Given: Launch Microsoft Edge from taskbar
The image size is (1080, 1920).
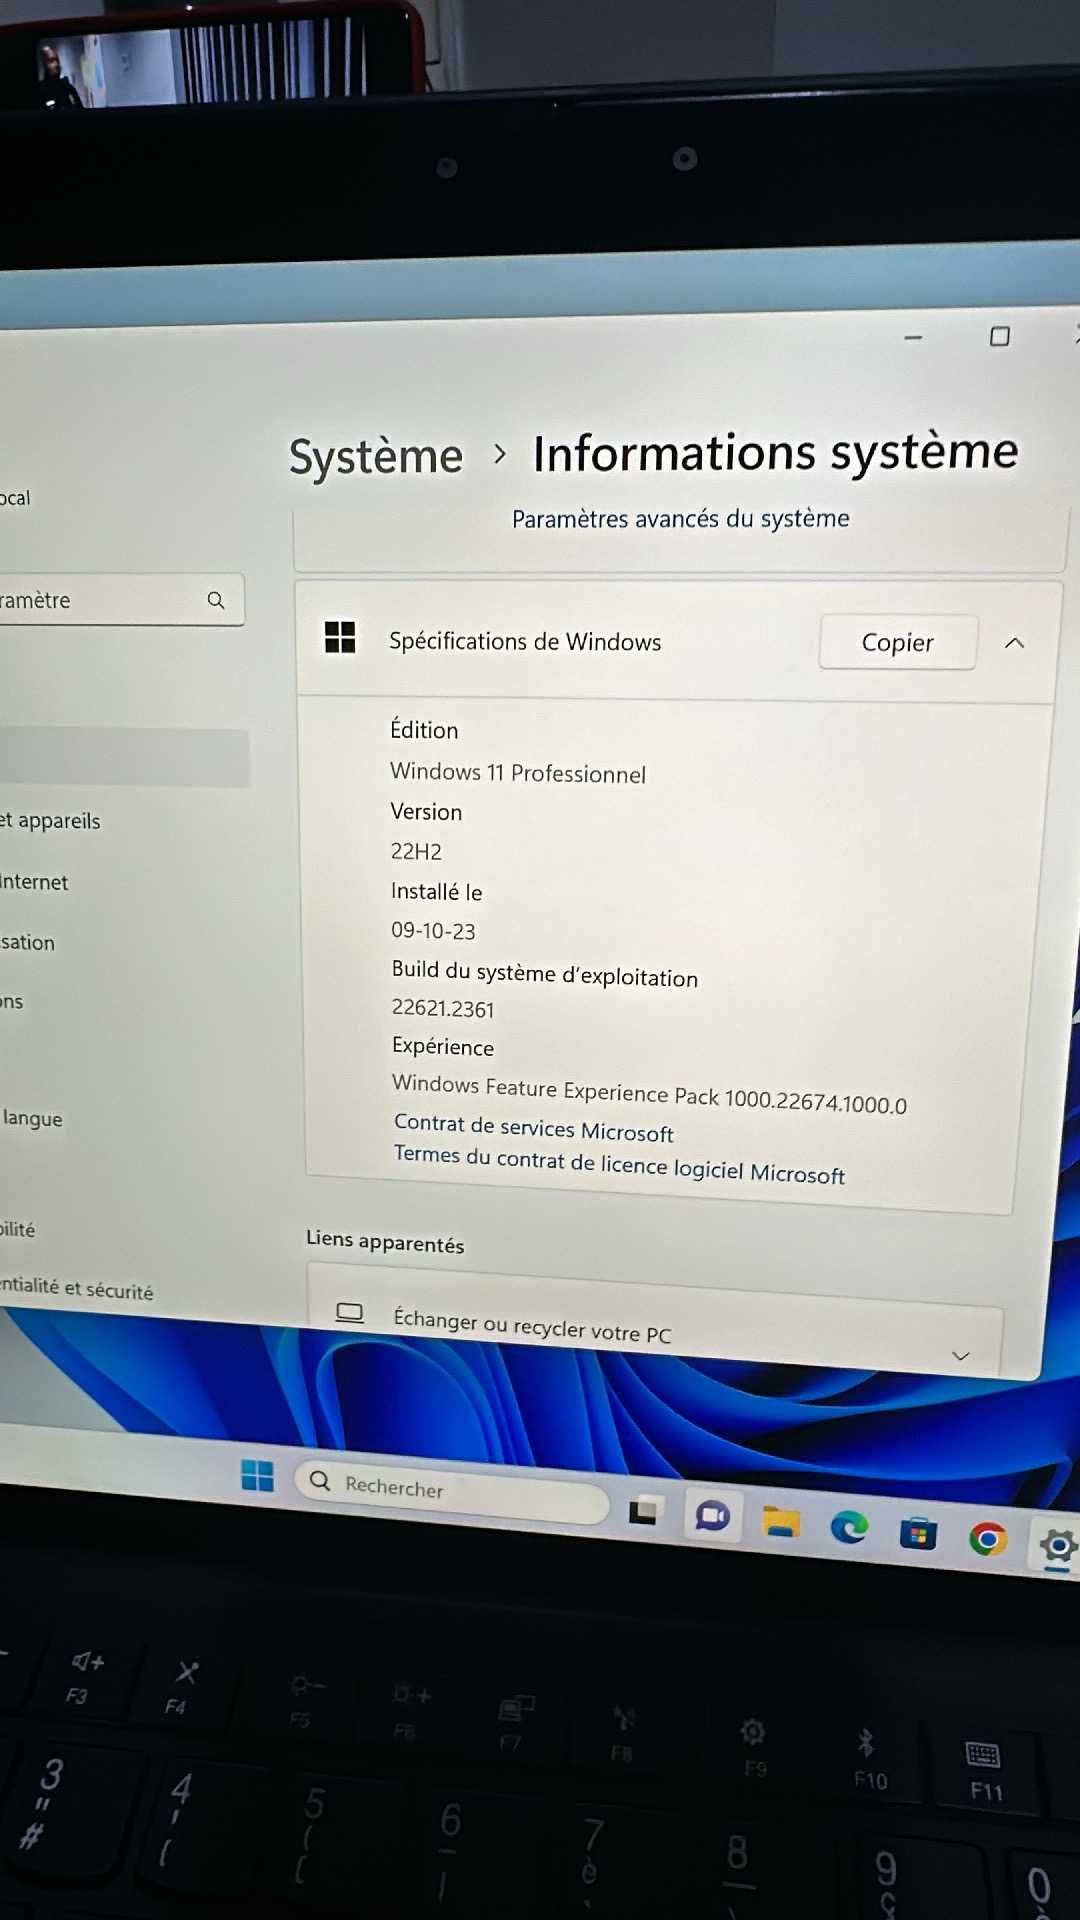Looking at the screenshot, I should tap(849, 1528).
